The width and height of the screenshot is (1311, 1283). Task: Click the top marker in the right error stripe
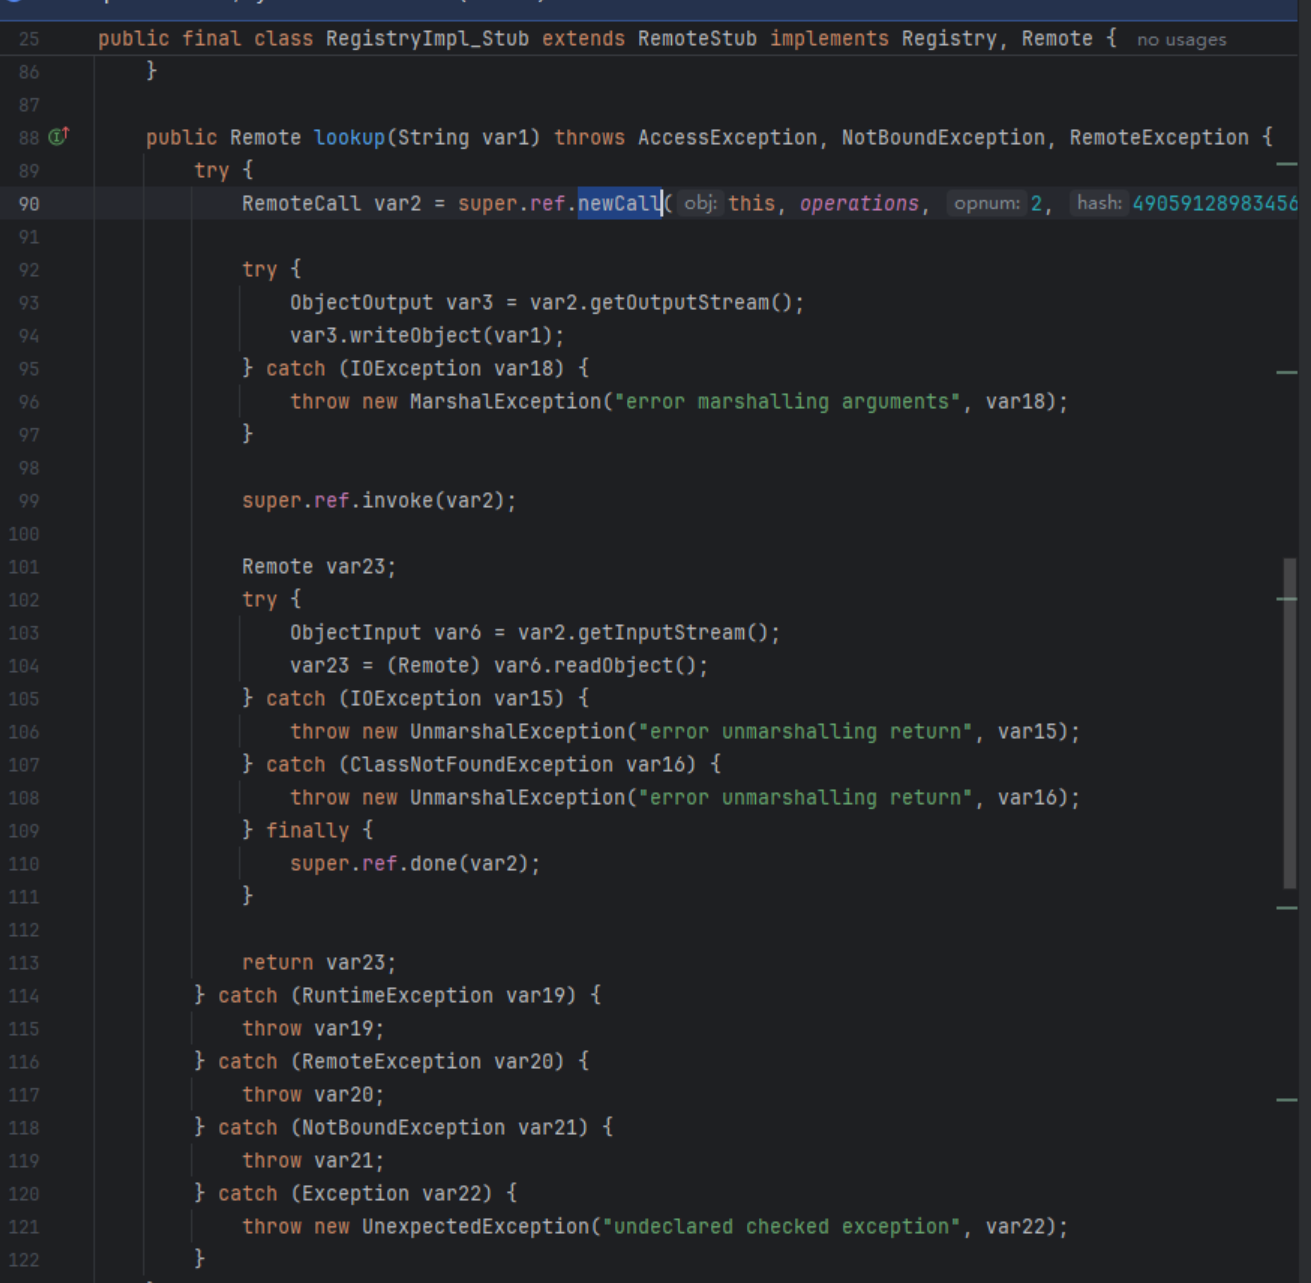(x=1286, y=163)
